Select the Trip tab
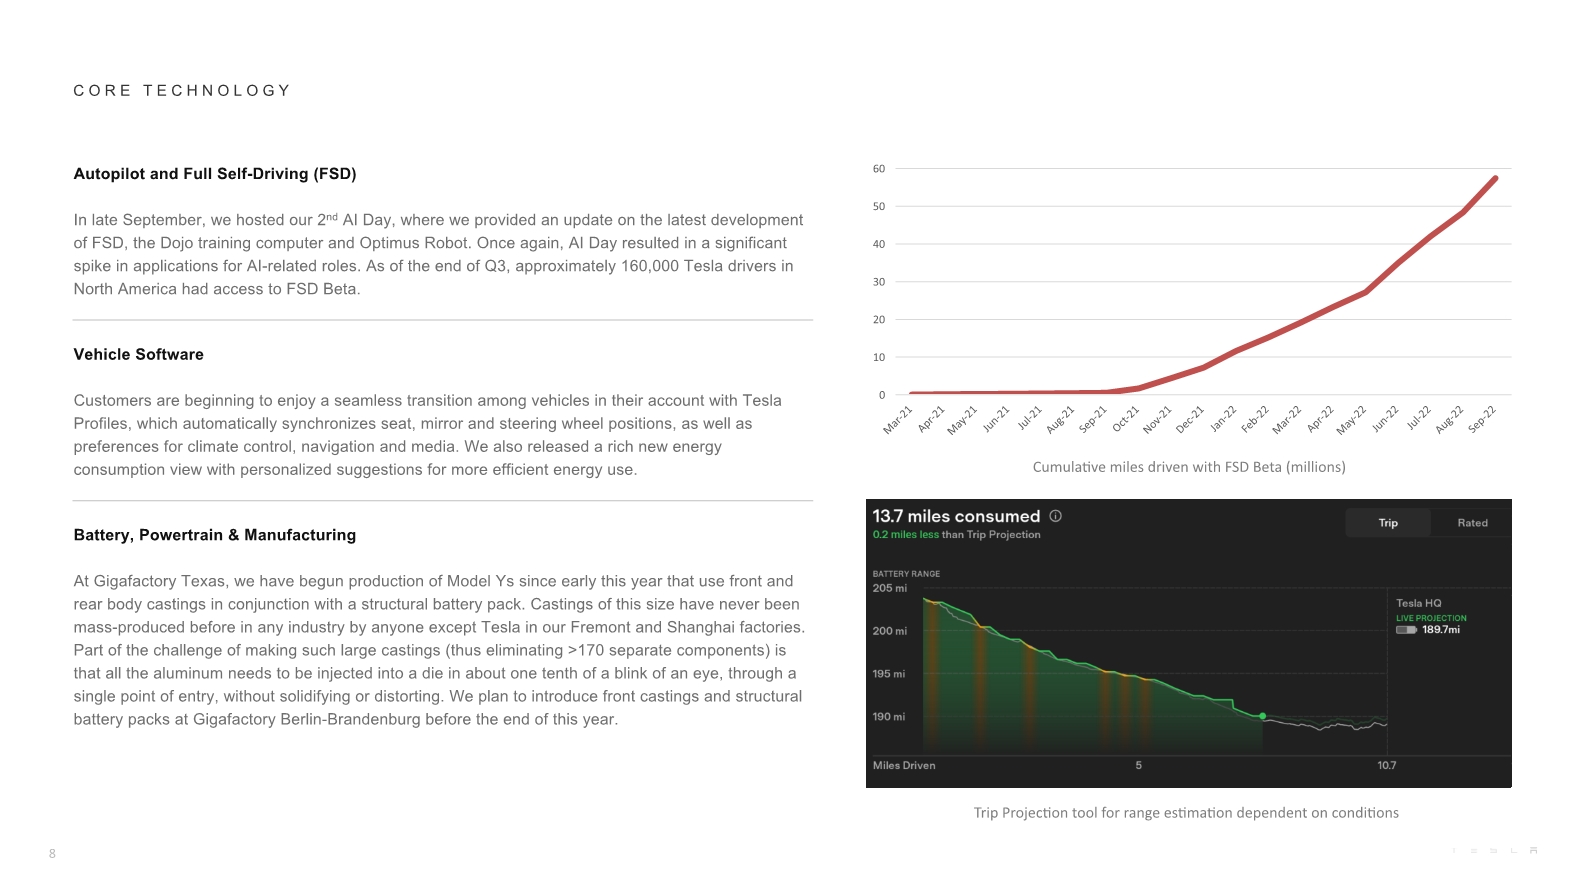 (x=1388, y=523)
